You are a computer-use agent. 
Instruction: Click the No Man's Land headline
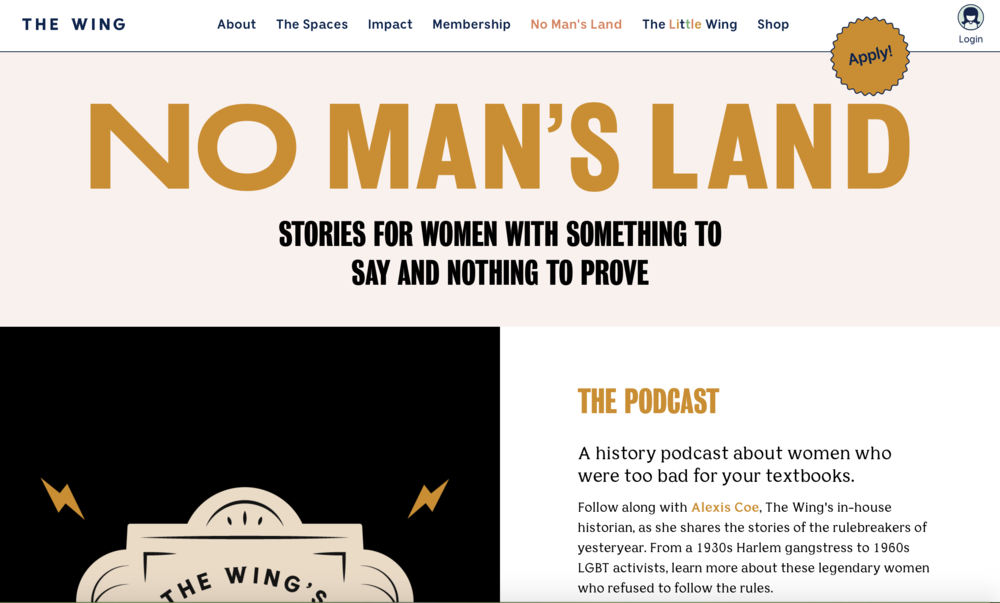click(x=500, y=147)
